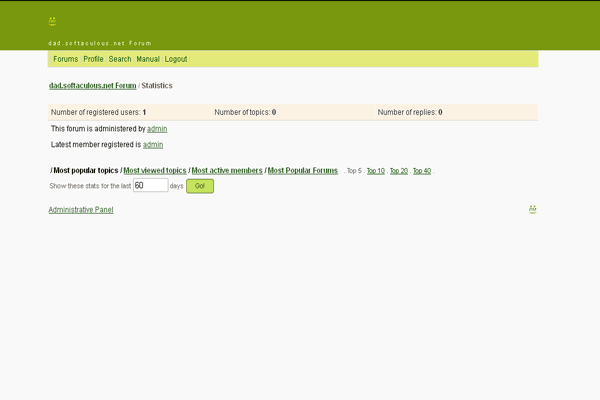The image size is (600, 400).
Task: Select Most popular topics view
Action: pos(86,171)
